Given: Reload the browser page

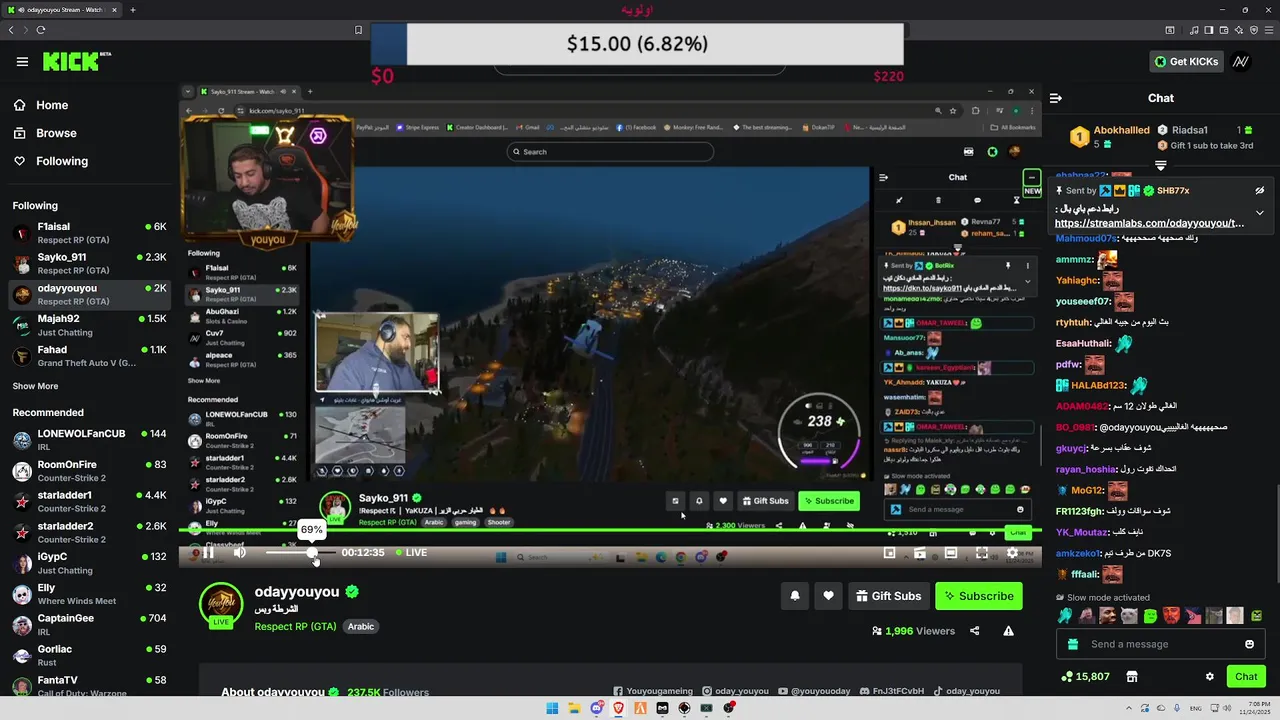Looking at the screenshot, I should 40,30.
